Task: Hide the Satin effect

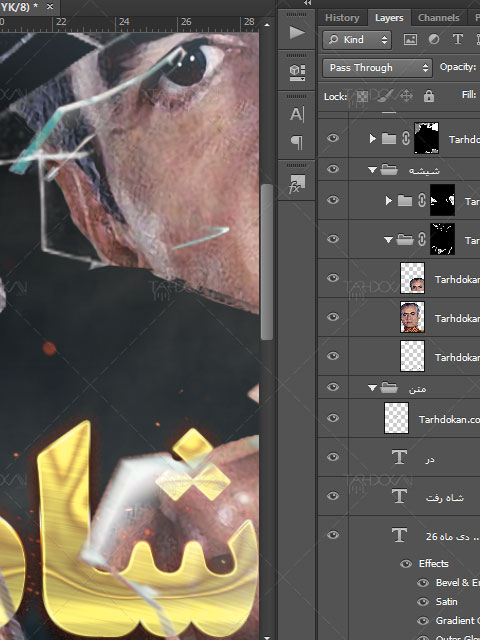Action: click(x=423, y=602)
